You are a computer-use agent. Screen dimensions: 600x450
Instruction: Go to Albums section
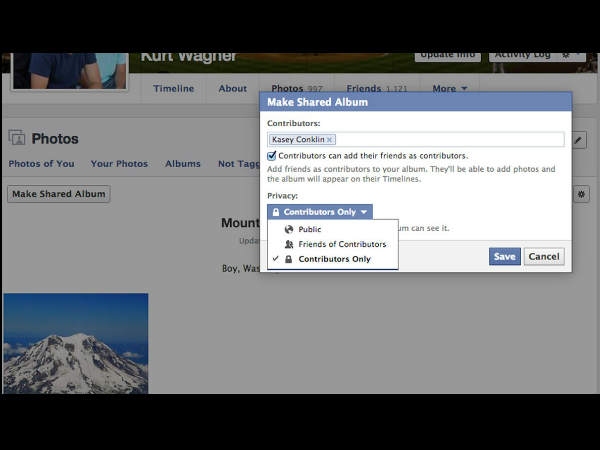183,164
